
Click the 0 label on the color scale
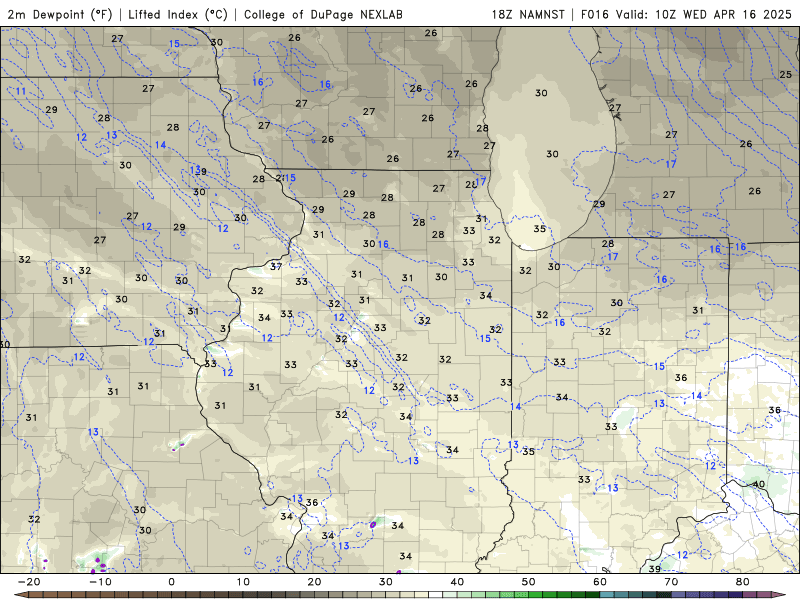pos(171,582)
